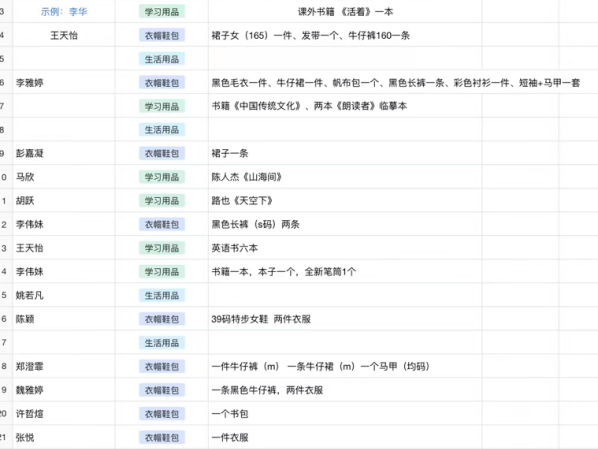Open 衣帽鞋包 tag in the 郑滢霏 row

click(x=162, y=366)
